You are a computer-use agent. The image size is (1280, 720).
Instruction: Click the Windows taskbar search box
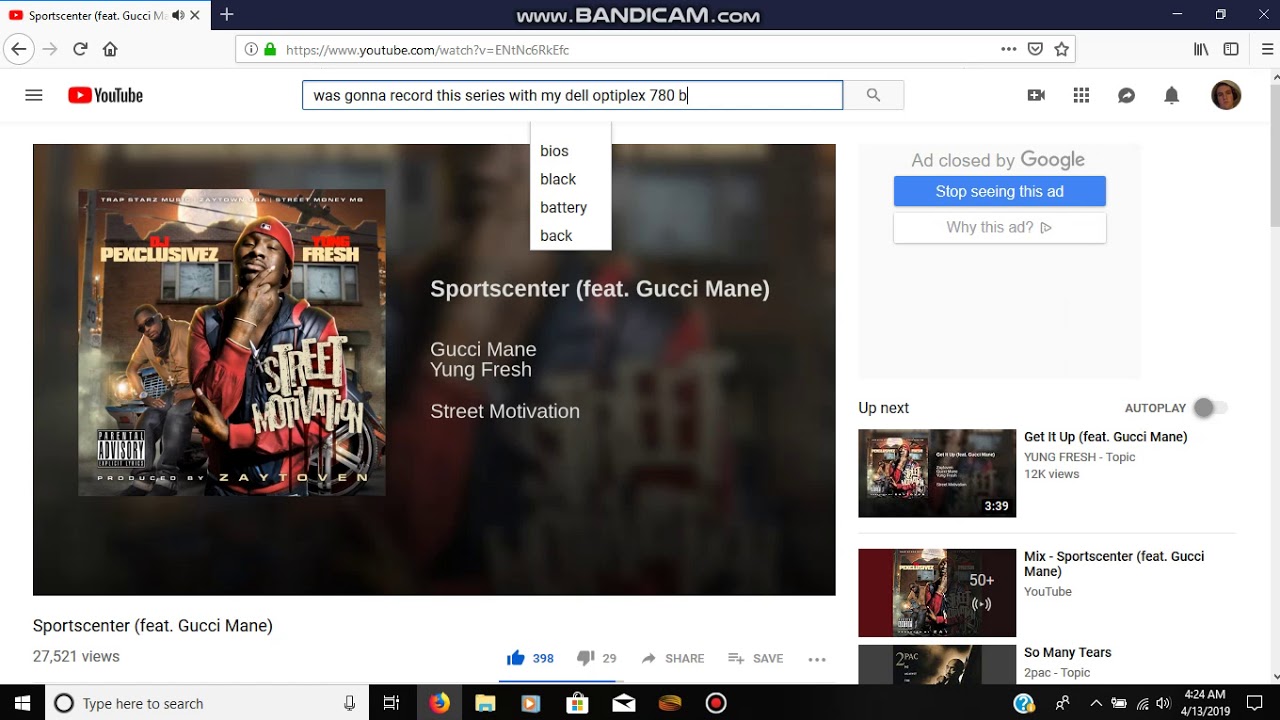pos(207,703)
